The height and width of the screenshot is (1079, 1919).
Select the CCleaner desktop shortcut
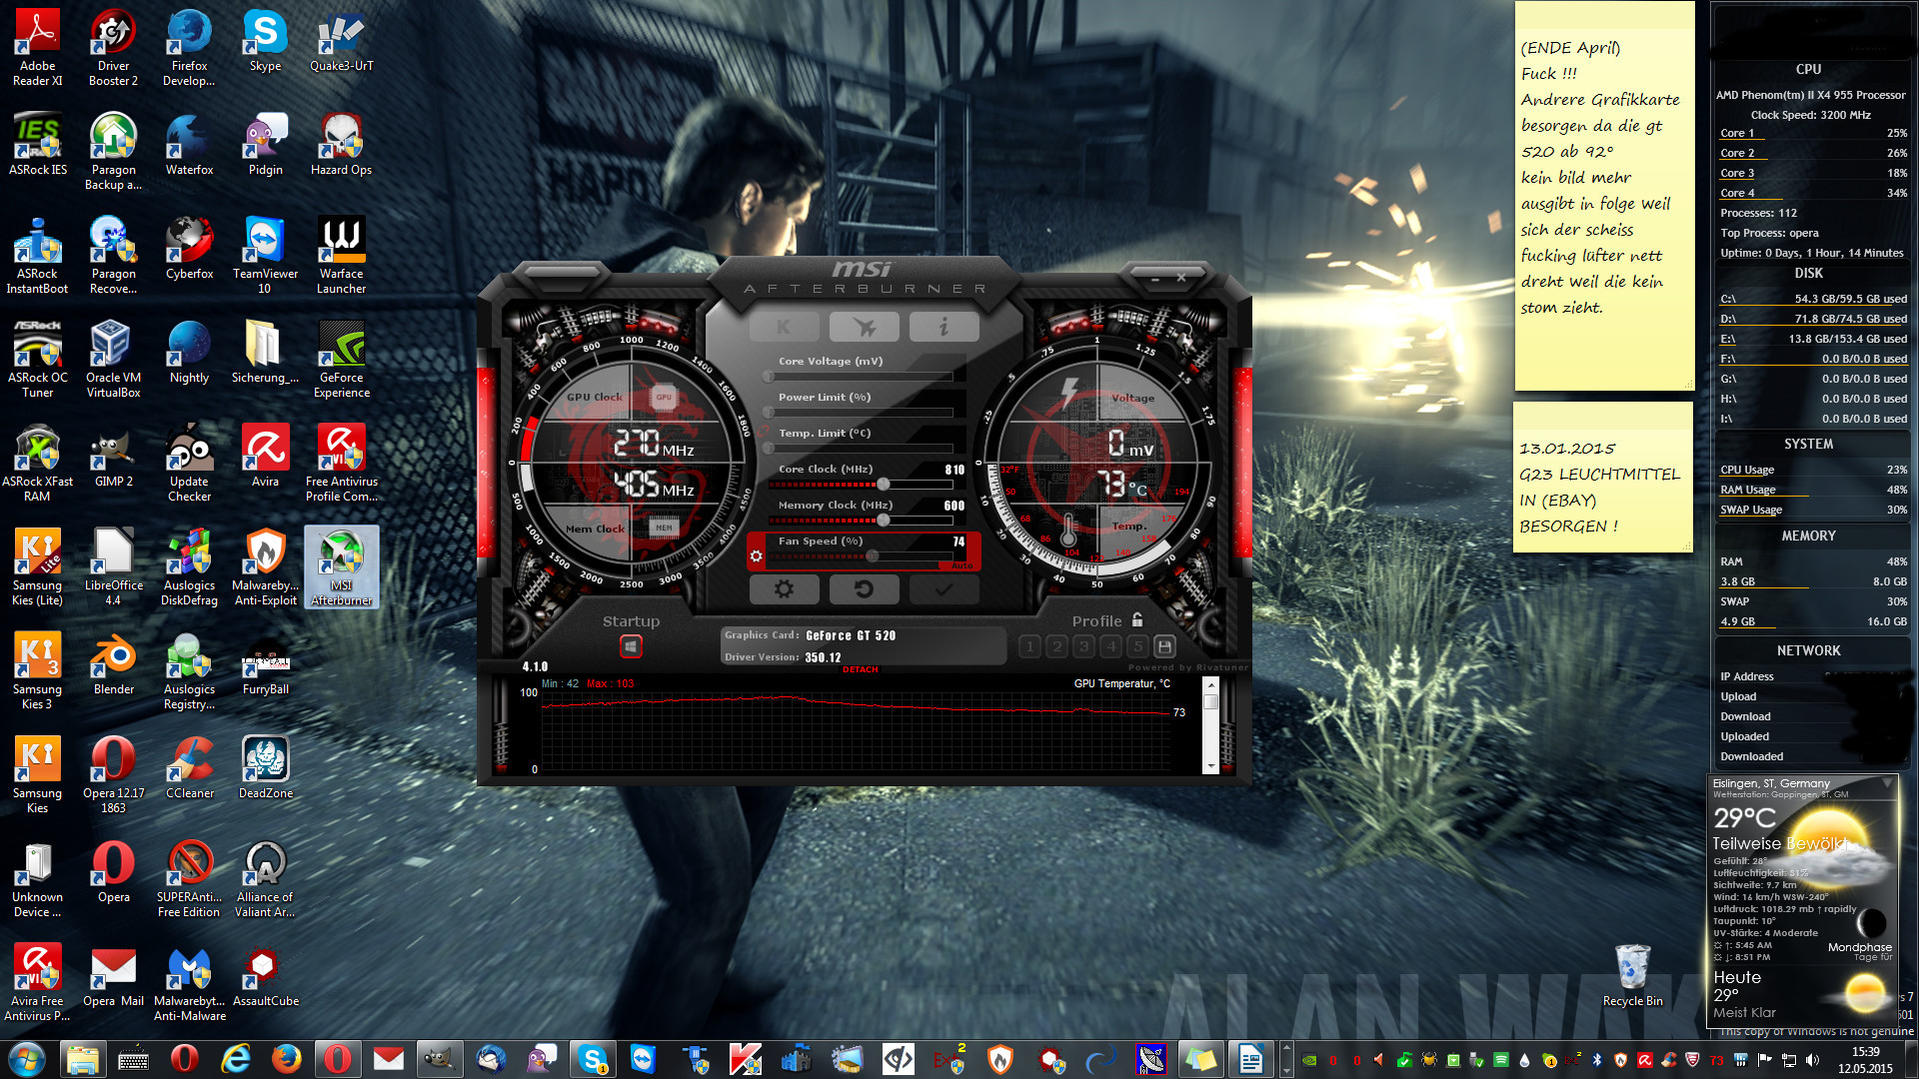tap(190, 767)
